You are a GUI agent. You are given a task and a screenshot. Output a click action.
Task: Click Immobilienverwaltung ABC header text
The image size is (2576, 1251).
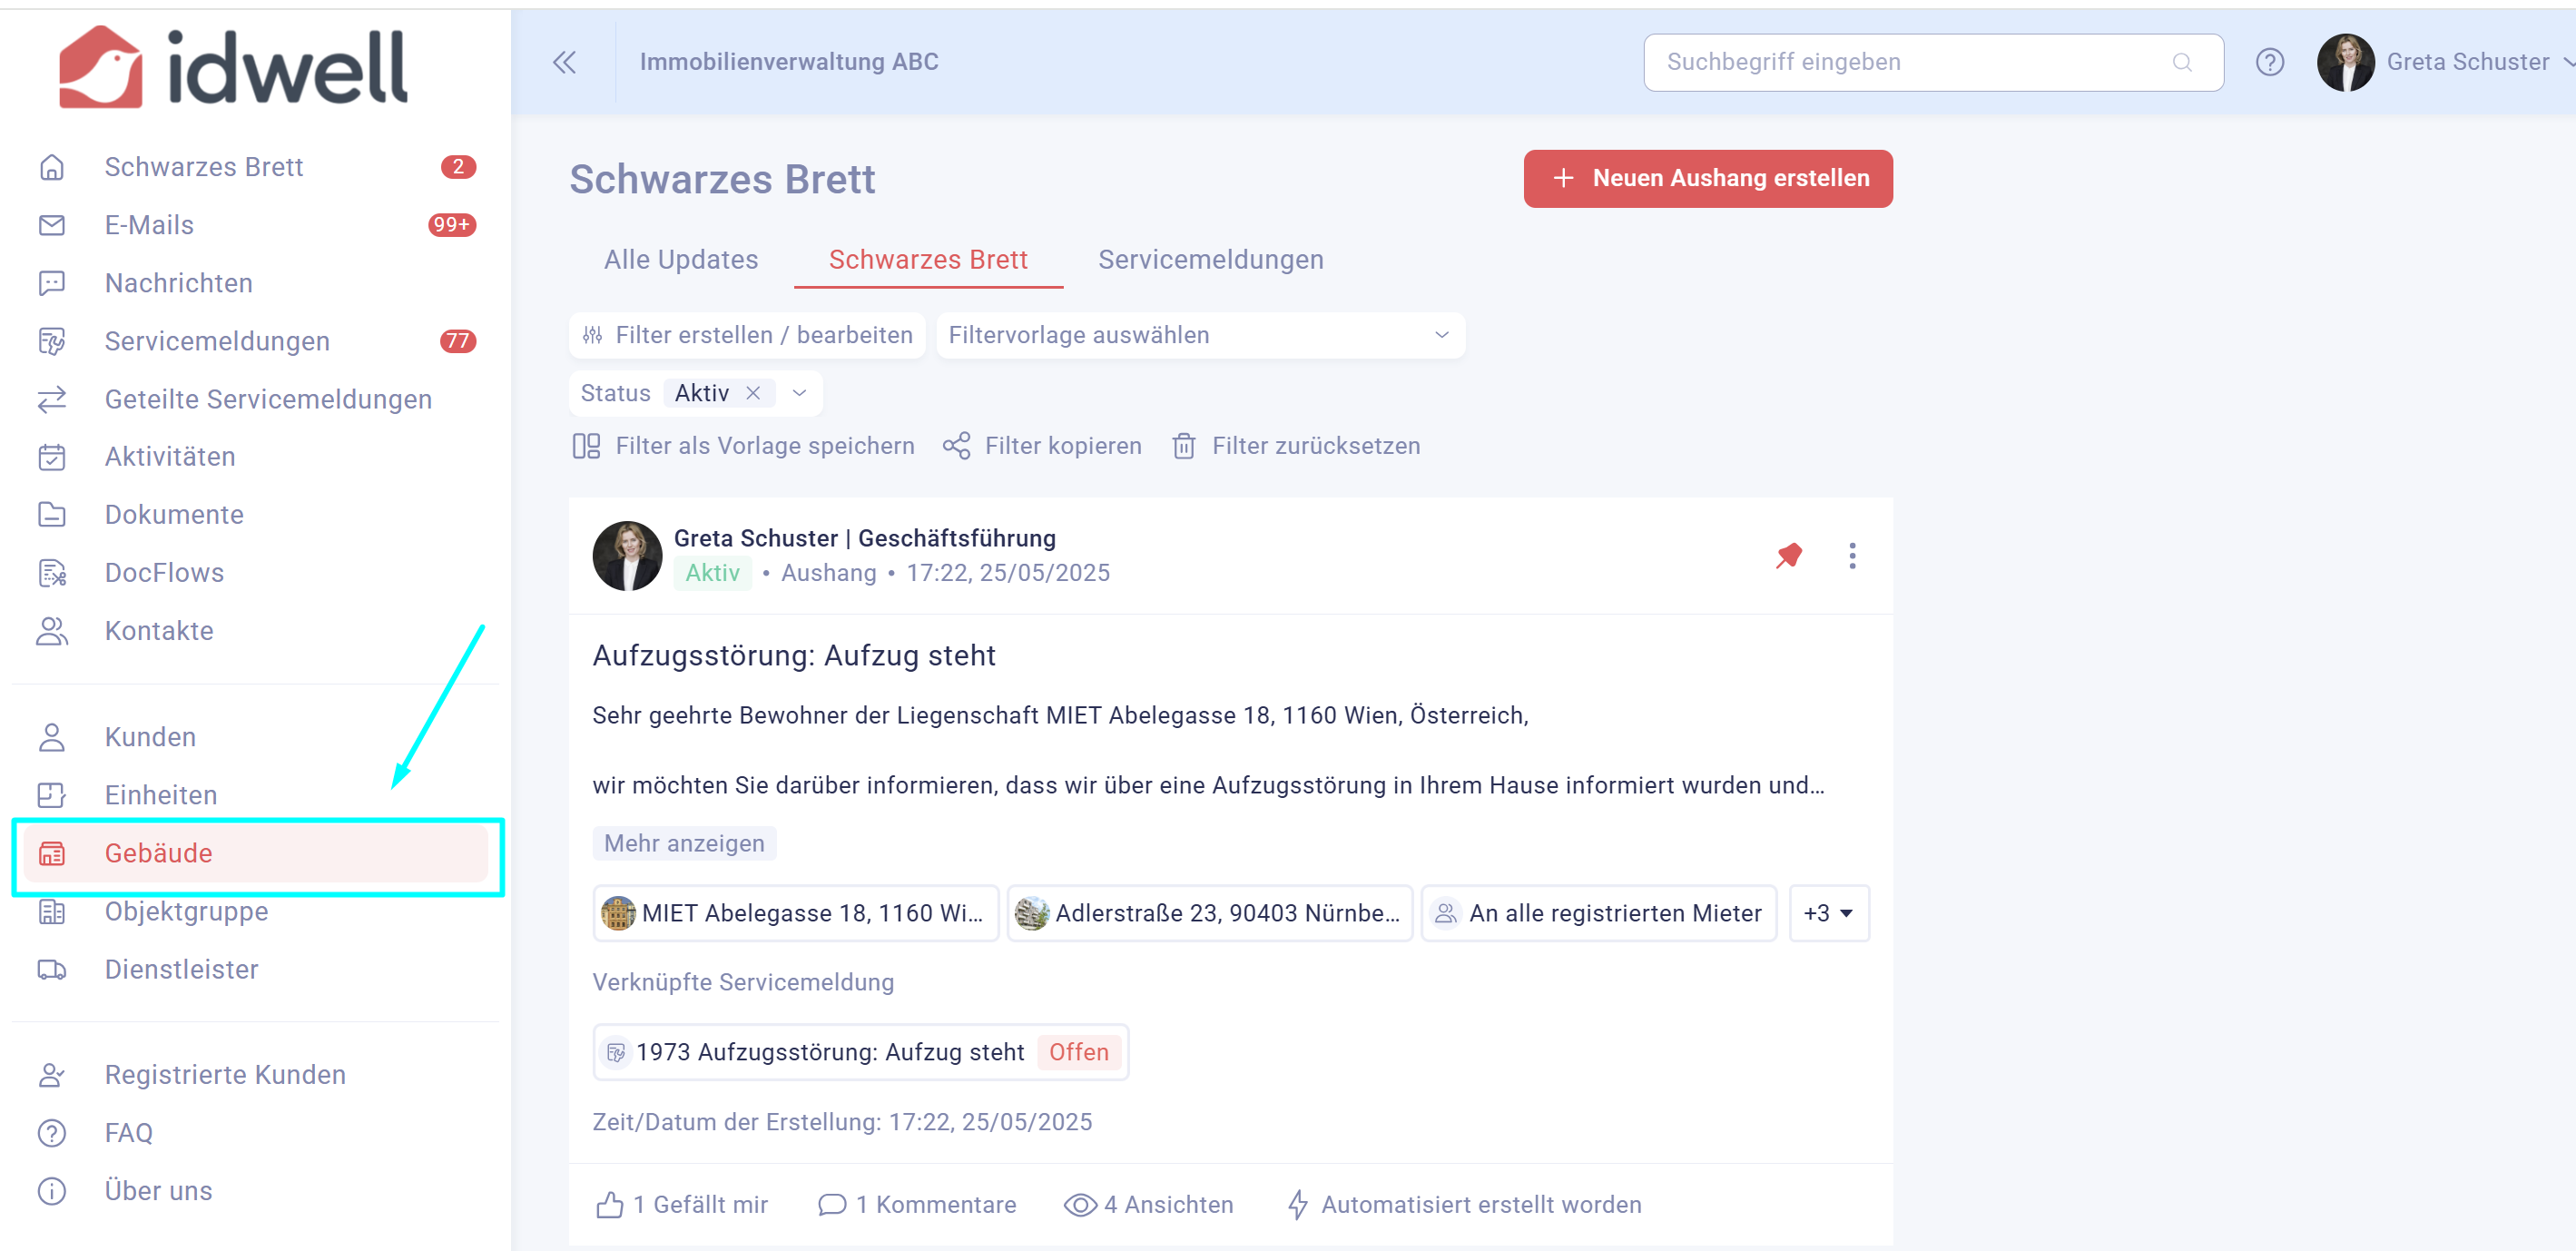point(789,62)
